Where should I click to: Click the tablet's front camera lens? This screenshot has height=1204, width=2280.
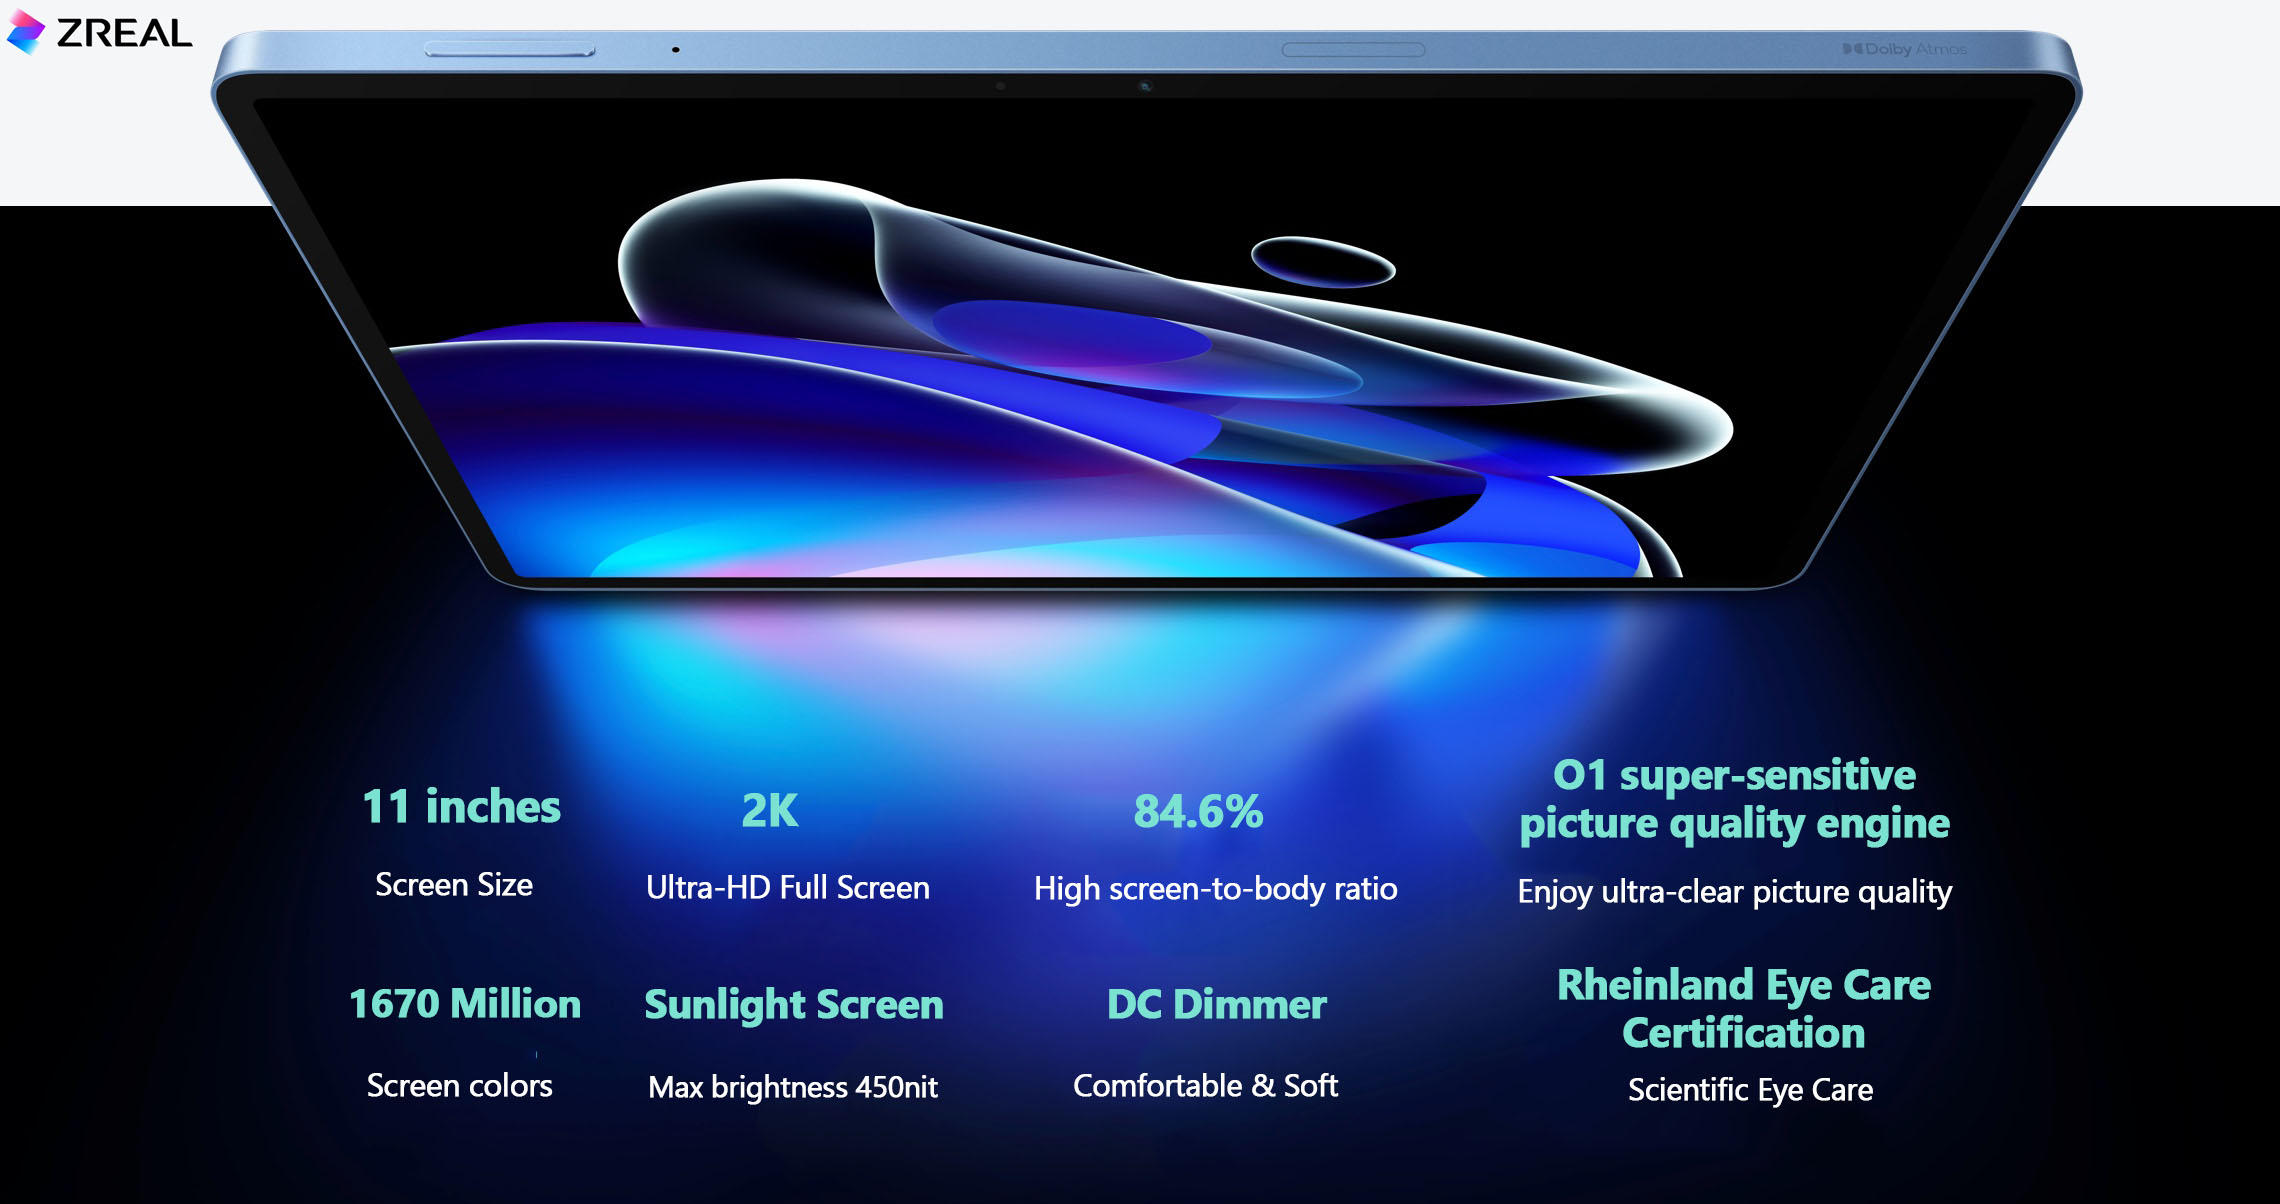pyautogui.click(x=1145, y=86)
